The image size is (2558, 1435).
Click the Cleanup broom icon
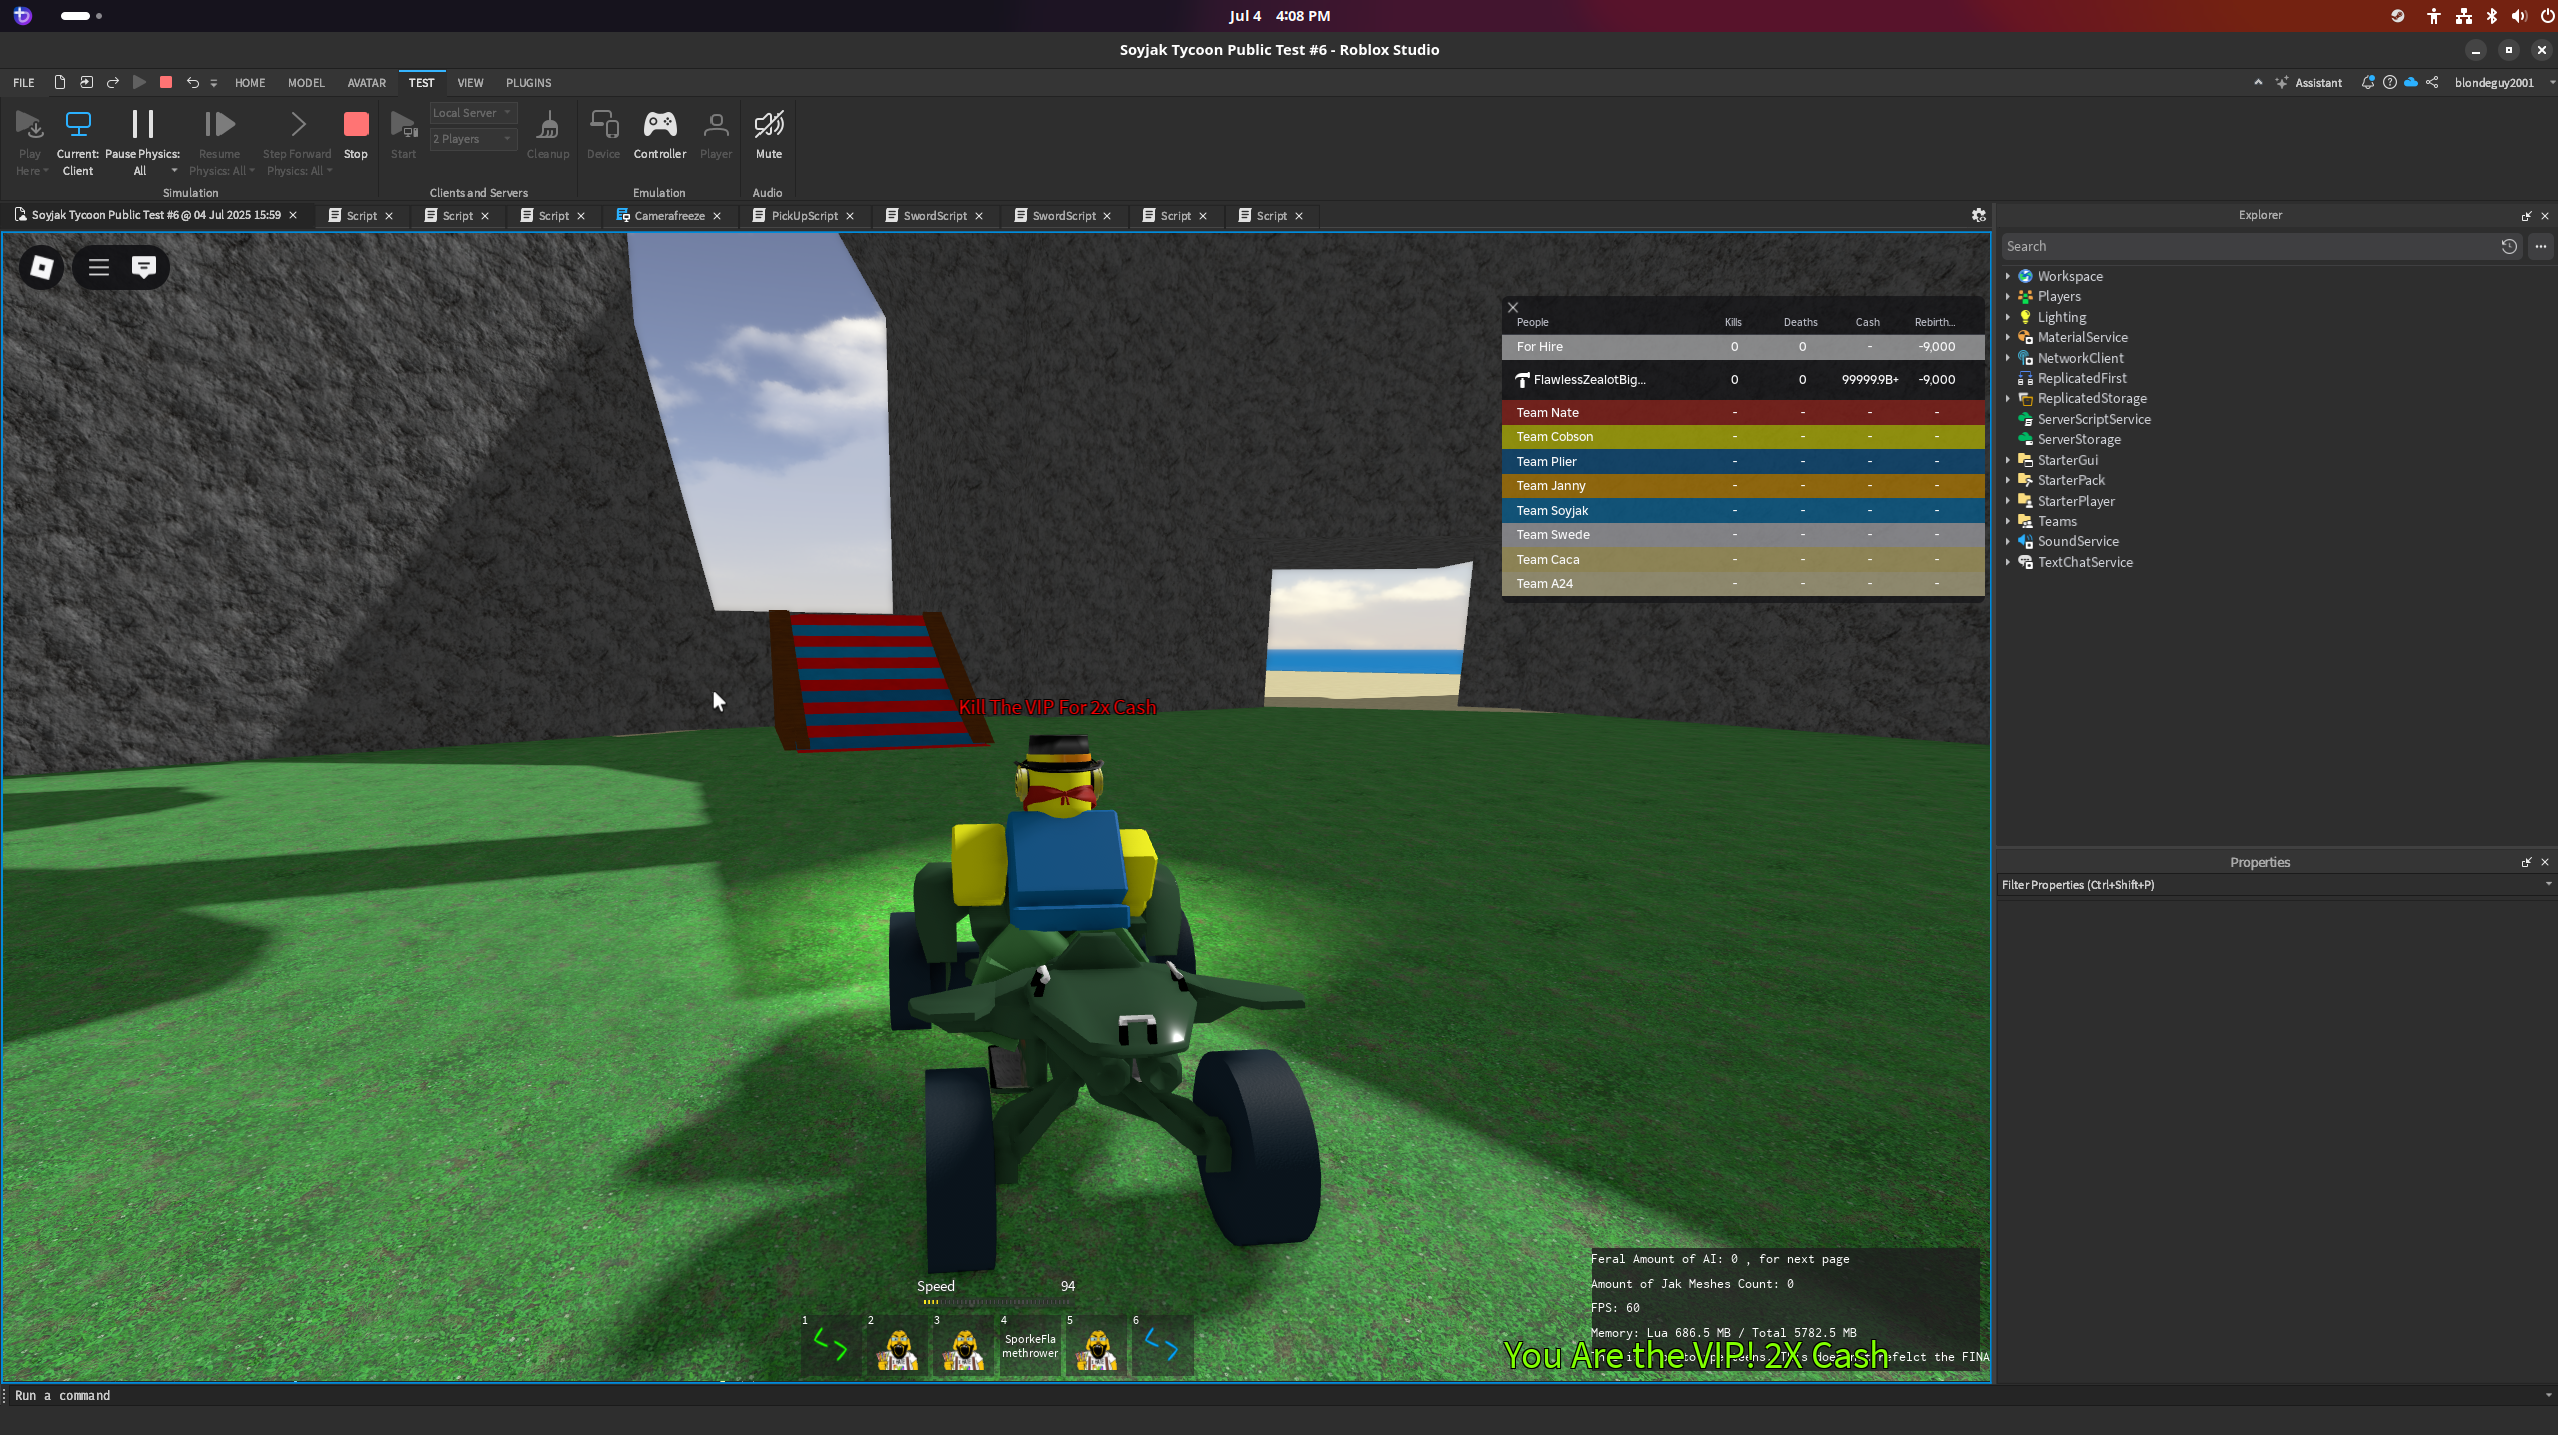point(548,126)
